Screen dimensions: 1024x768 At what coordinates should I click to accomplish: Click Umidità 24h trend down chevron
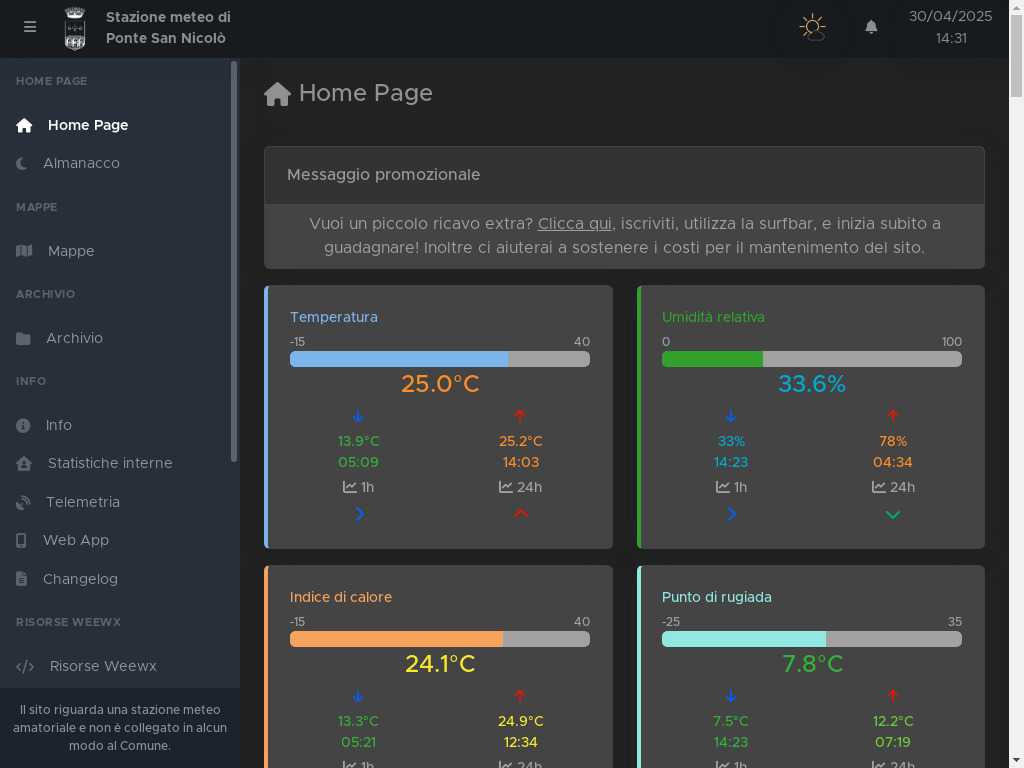click(x=893, y=515)
